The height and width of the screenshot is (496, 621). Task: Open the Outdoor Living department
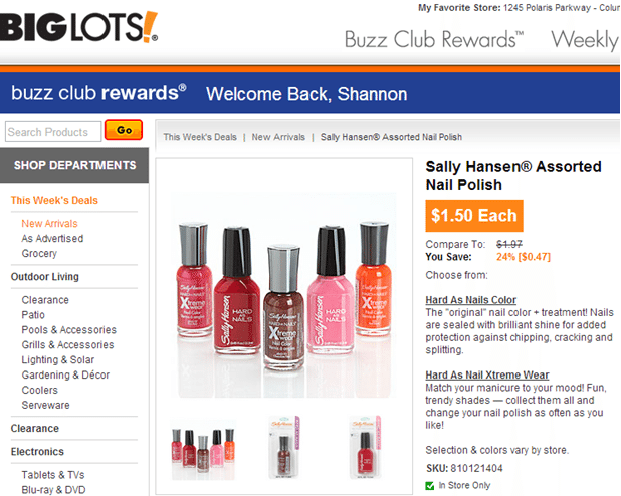[x=45, y=277]
